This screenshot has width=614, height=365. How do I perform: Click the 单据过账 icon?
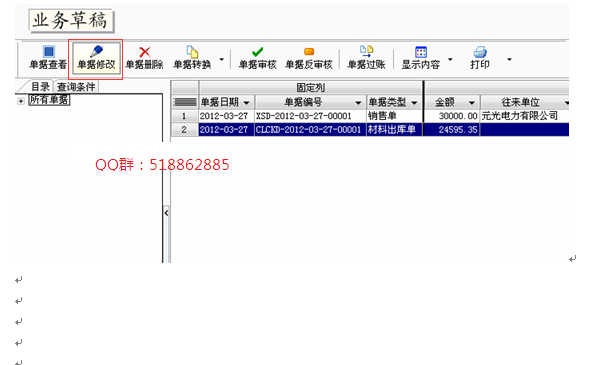(367, 51)
